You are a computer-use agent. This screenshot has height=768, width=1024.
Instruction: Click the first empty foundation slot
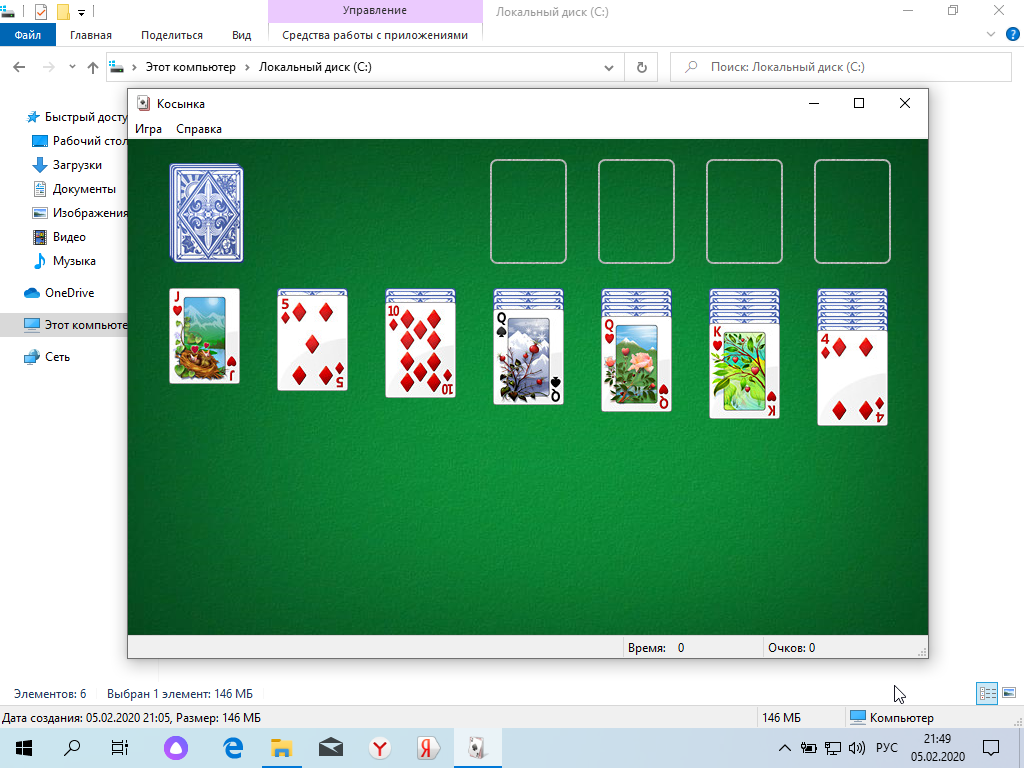click(528, 212)
